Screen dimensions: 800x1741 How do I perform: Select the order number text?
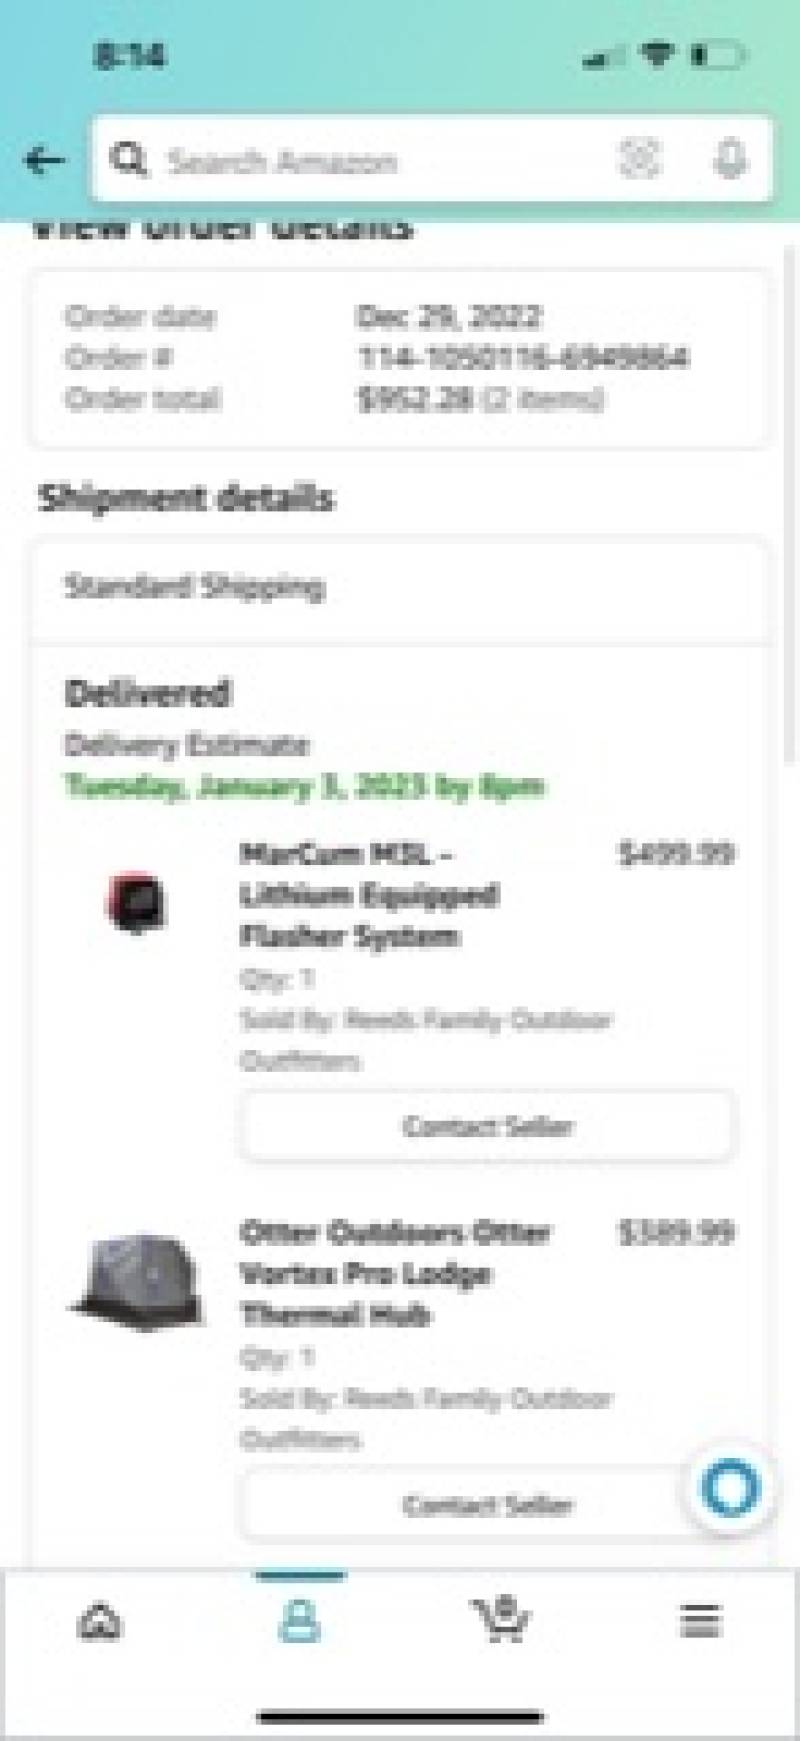tap(523, 357)
